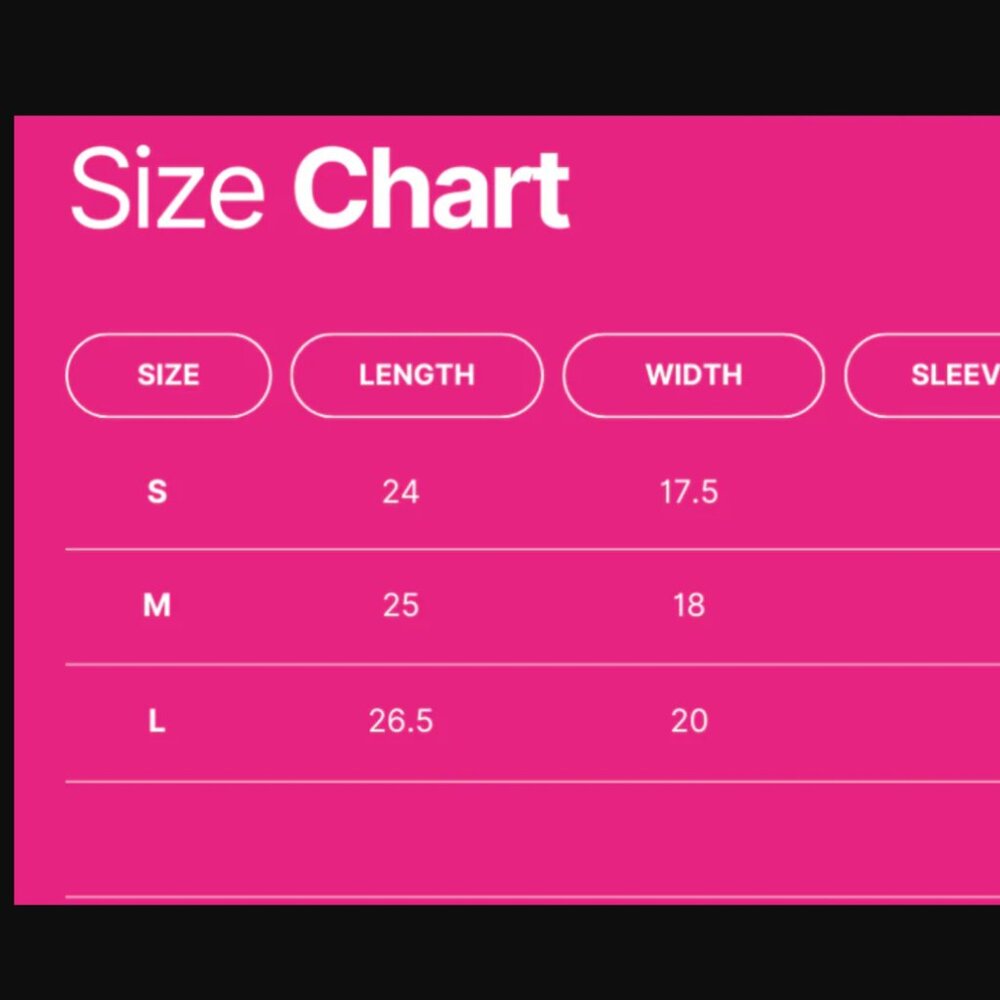Click the length value 25 for size M

tap(401, 605)
